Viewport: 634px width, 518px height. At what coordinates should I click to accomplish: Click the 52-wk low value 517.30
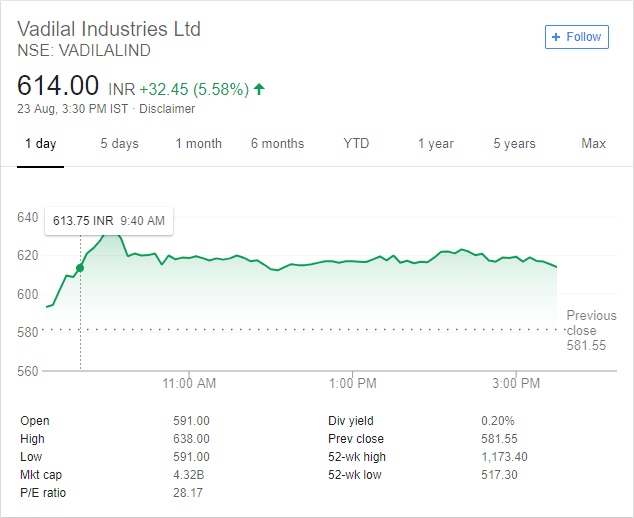tap(499, 475)
